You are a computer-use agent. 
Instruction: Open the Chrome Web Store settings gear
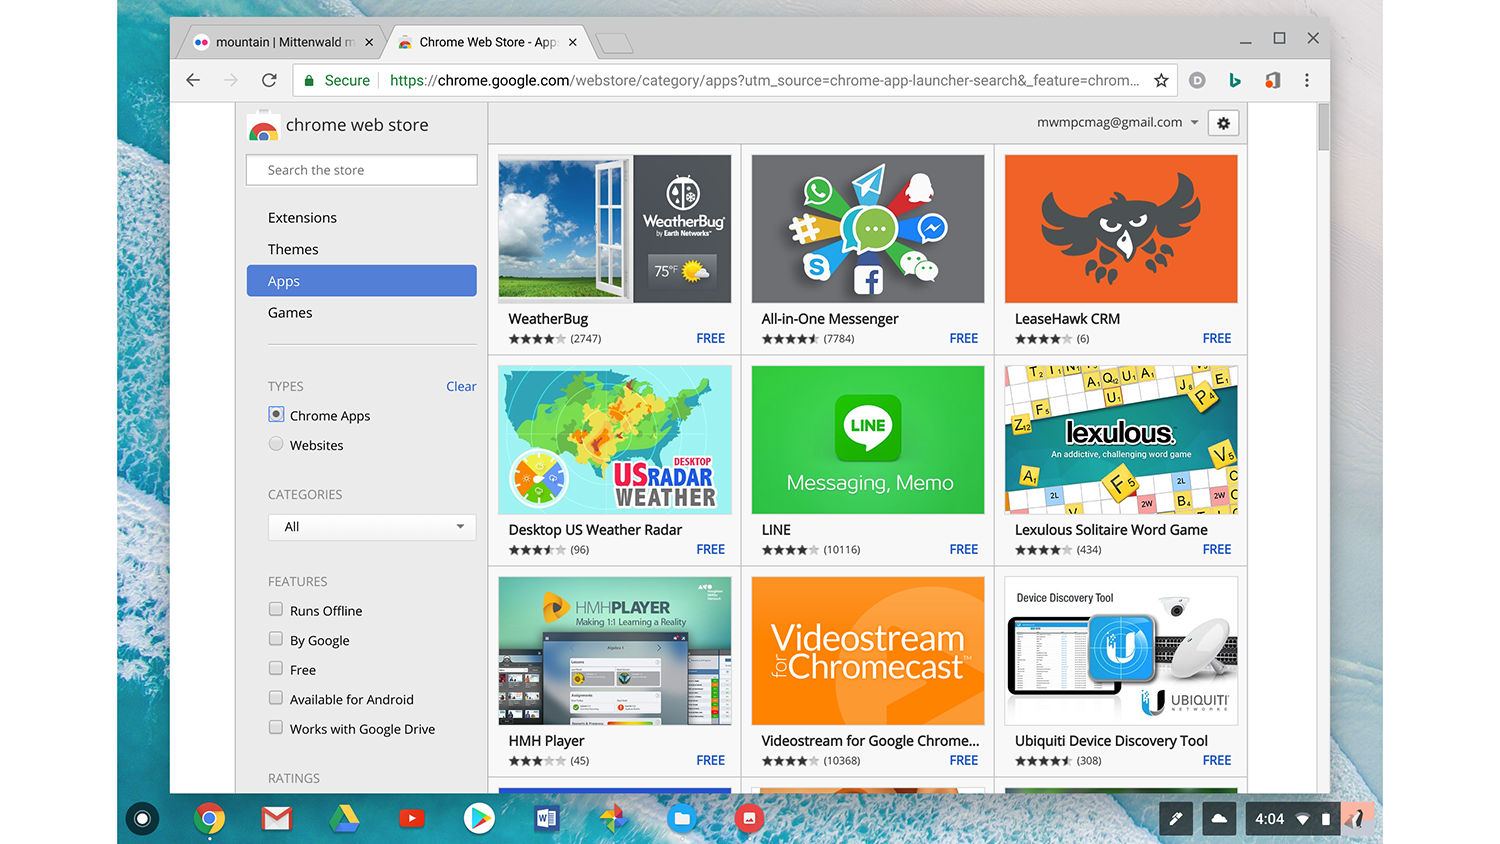[x=1223, y=122]
